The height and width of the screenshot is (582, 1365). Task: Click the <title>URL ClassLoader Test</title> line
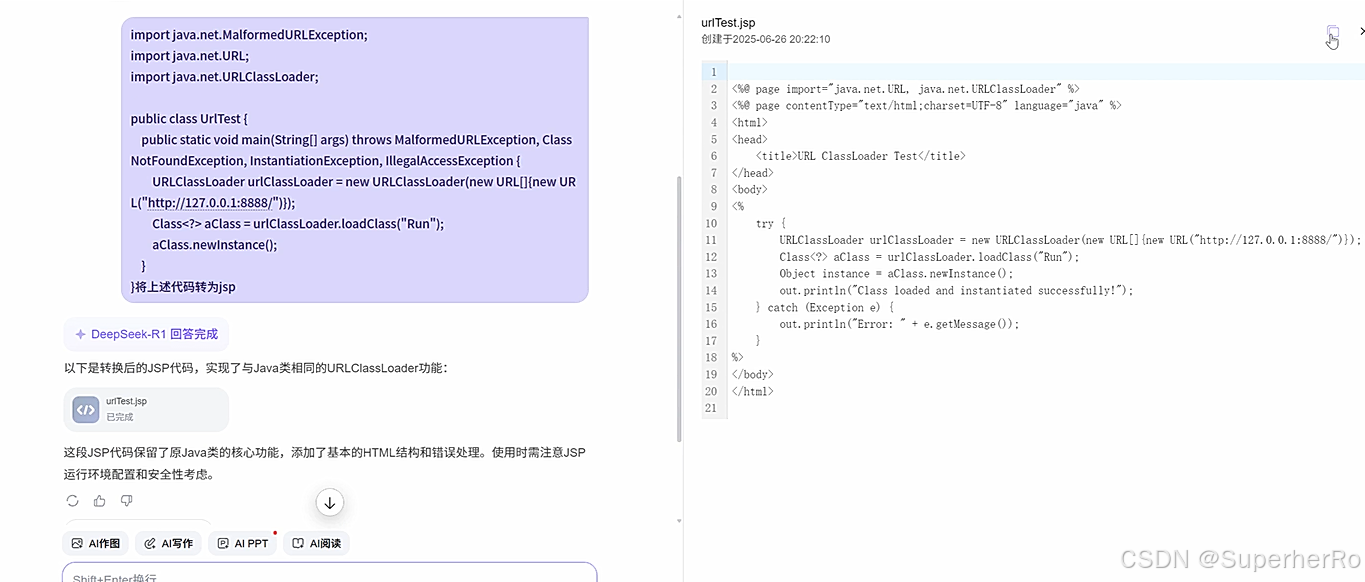[x=861, y=156]
